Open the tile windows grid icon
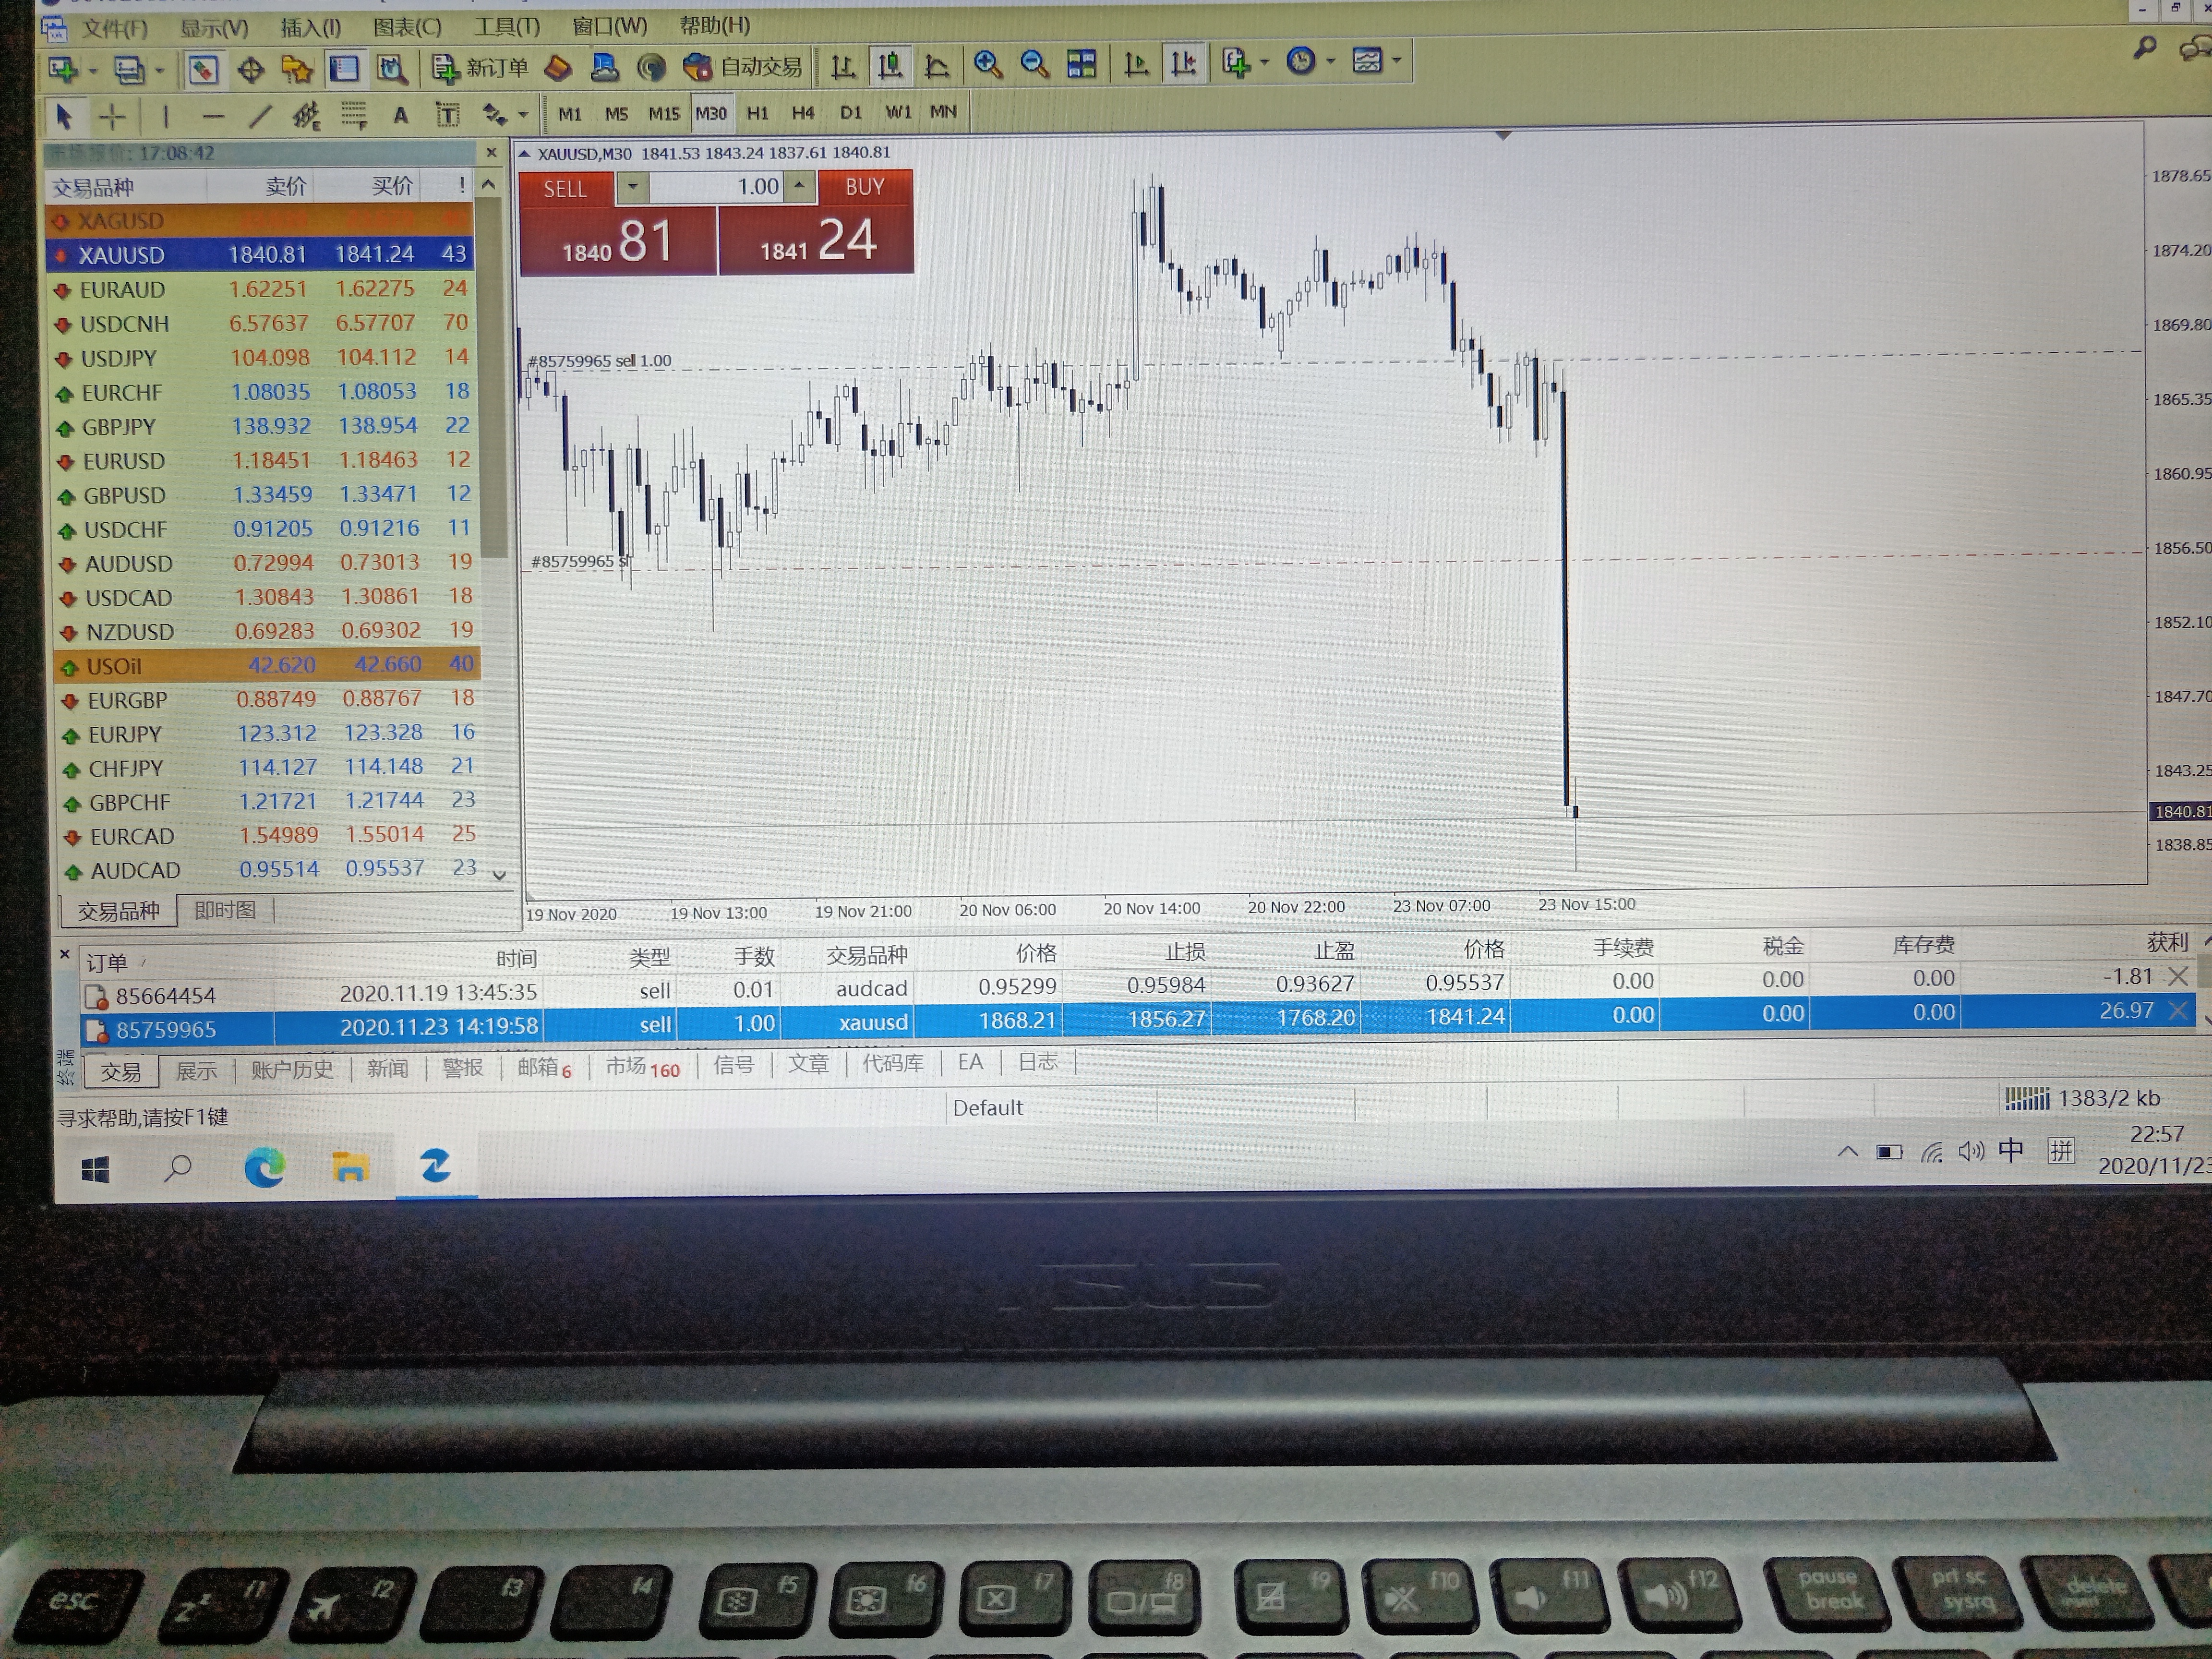The height and width of the screenshot is (1659, 2212). click(1081, 64)
